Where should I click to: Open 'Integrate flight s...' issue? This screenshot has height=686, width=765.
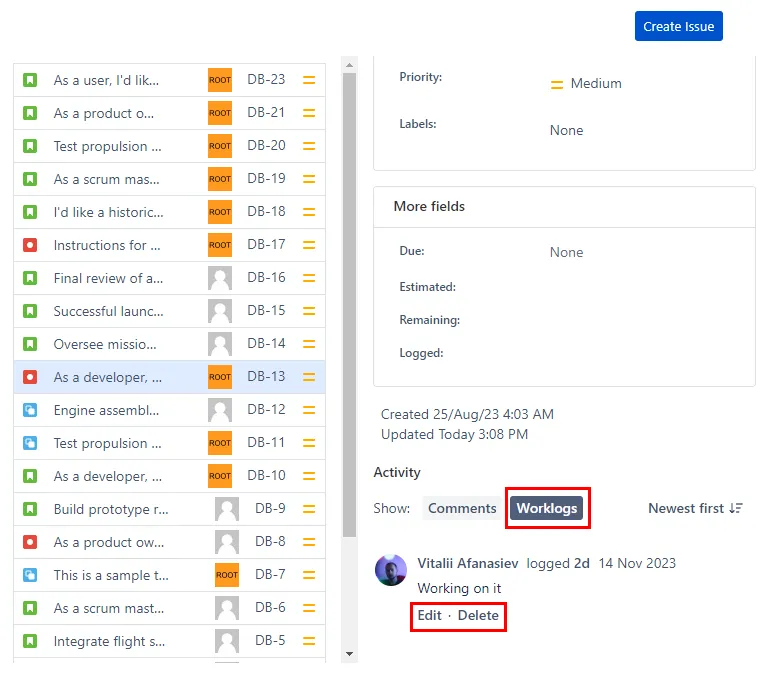pyautogui.click(x=109, y=641)
